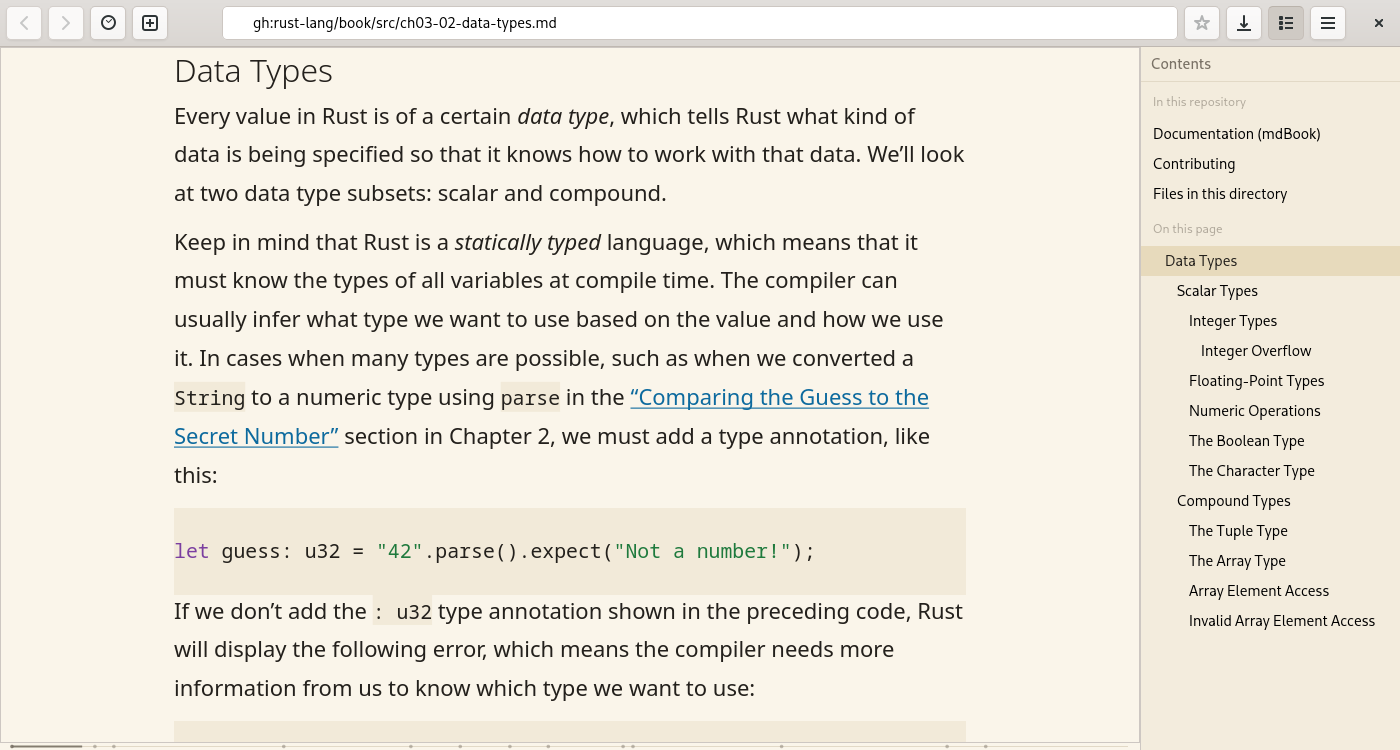Click the "On this page" label
Image resolution: width=1400 pixels, height=750 pixels.
click(1187, 229)
